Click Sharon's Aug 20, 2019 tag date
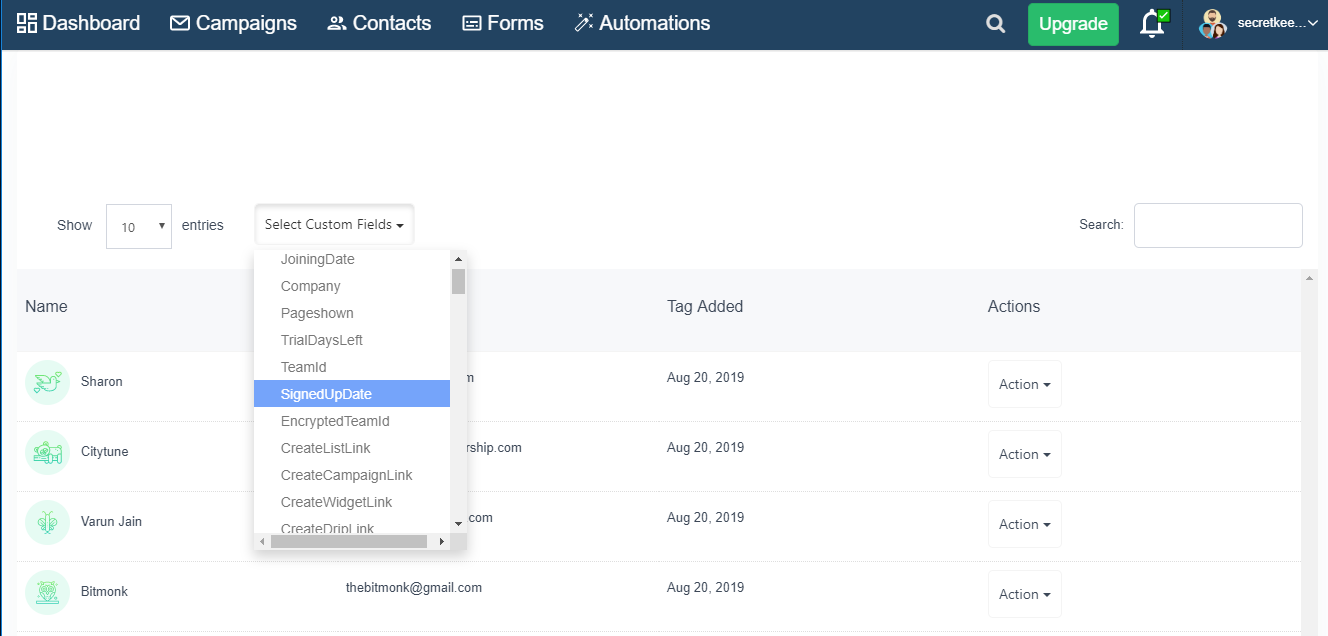This screenshot has height=636, width=1328. click(705, 378)
